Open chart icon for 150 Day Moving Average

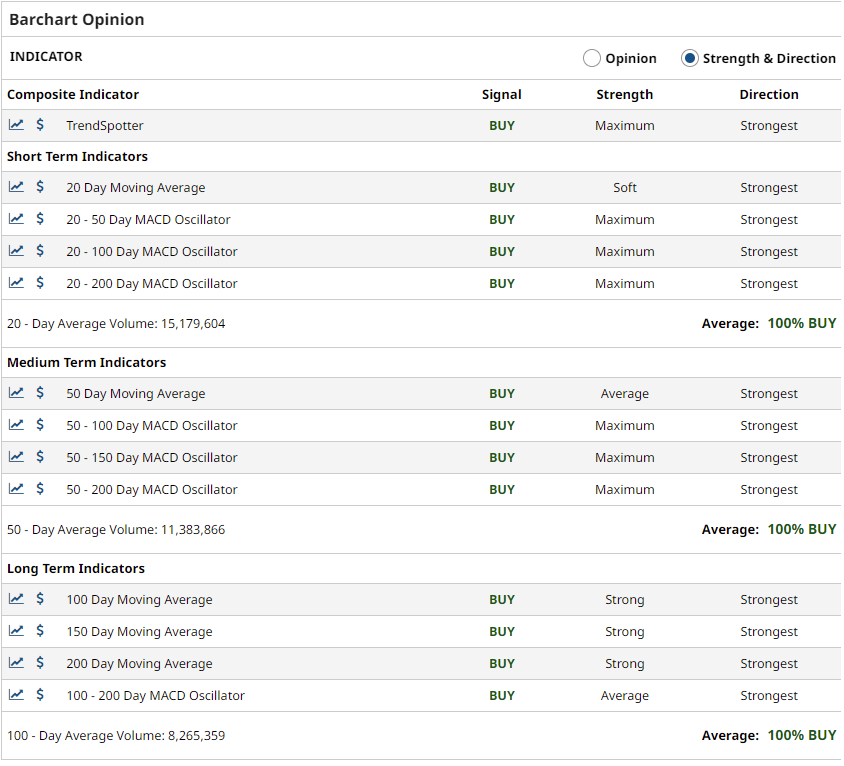pos(16,630)
